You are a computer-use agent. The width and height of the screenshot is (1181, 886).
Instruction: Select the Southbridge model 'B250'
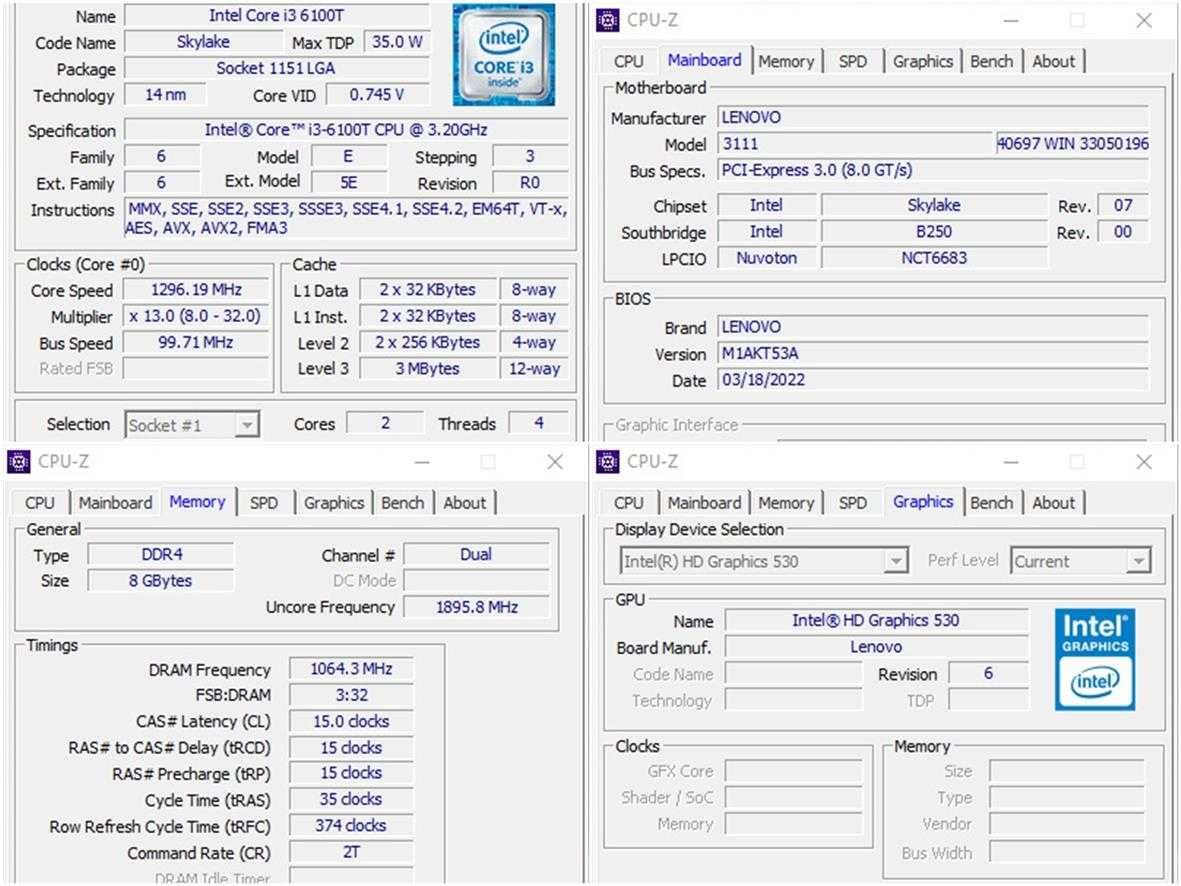click(934, 232)
